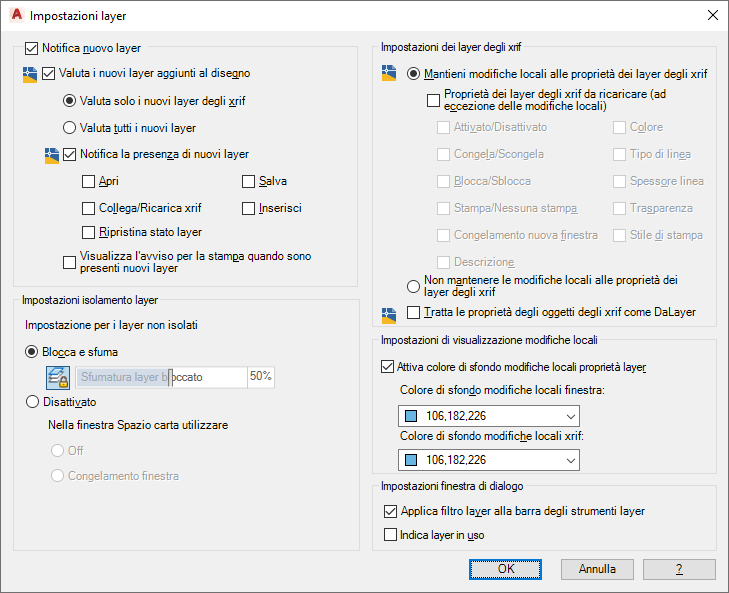Click icon beside Valuta i nuovi layer
This screenshot has width=729, height=593.
point(29,74)
